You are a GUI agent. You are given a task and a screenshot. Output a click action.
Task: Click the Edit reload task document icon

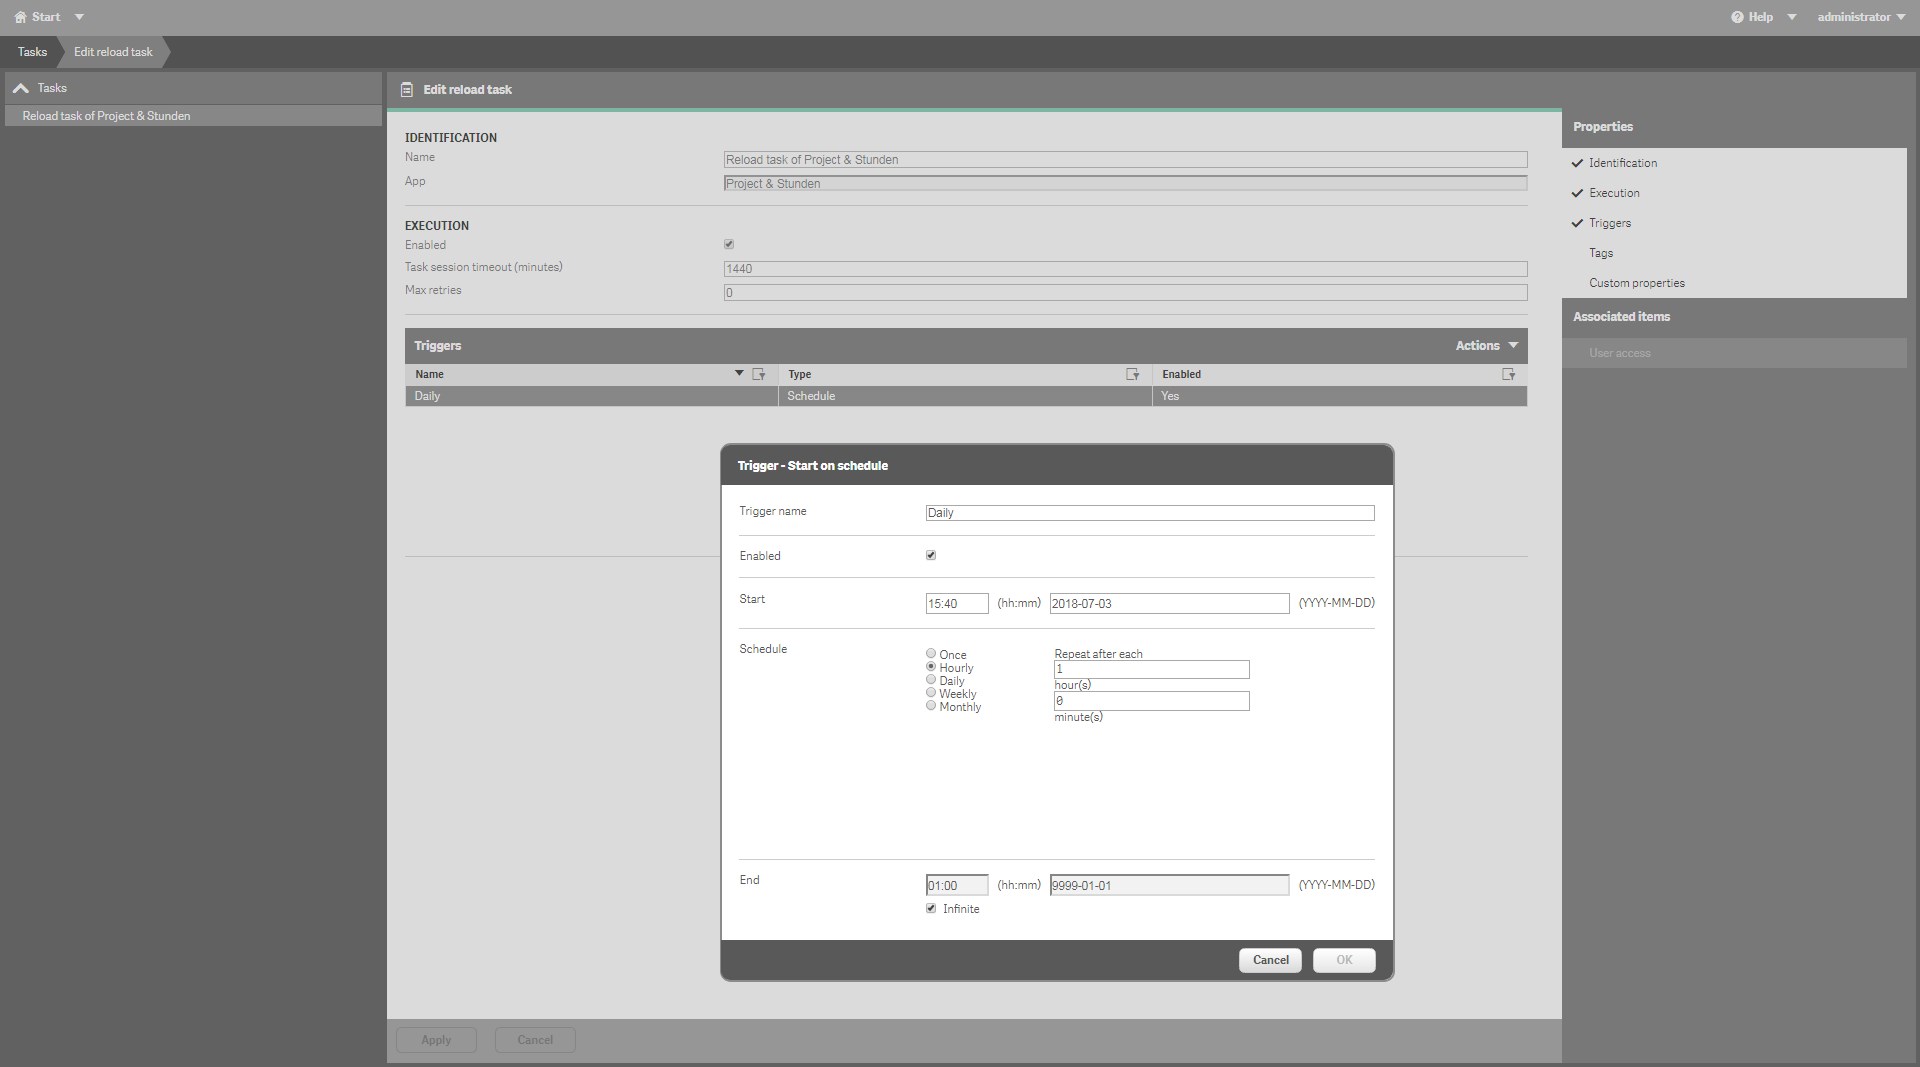coord(407,90)
